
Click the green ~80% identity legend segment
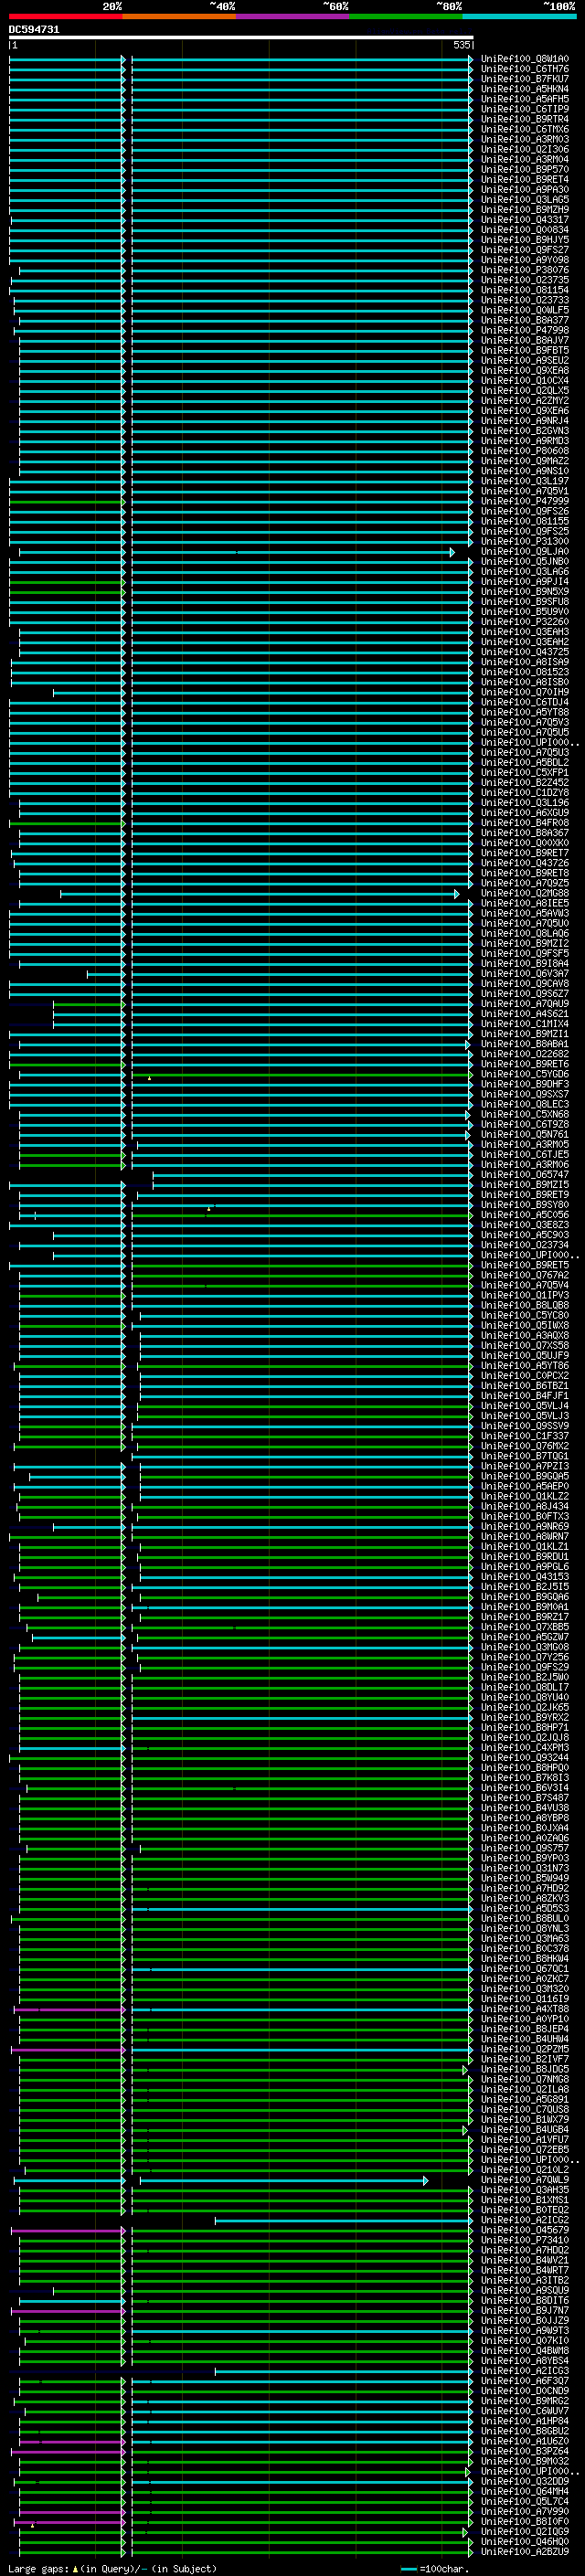pos(406,16)
